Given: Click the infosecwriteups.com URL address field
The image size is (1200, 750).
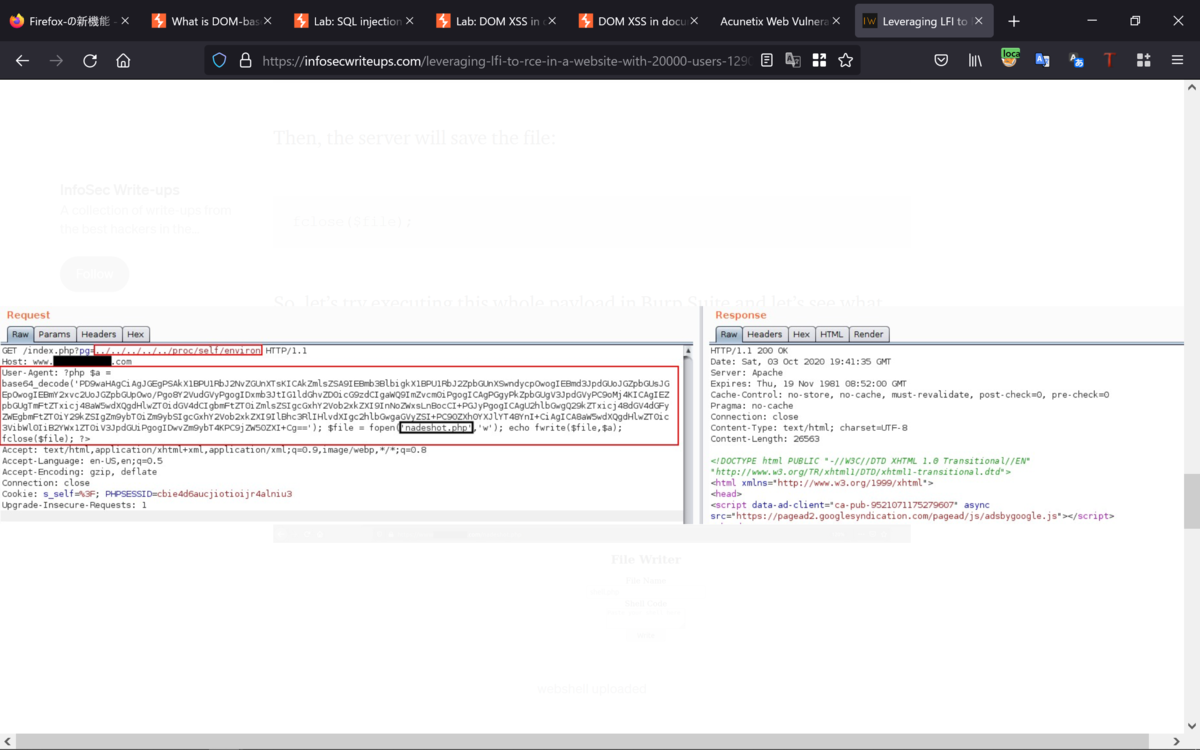Looking at the screenshot, I should coord(505,60).
